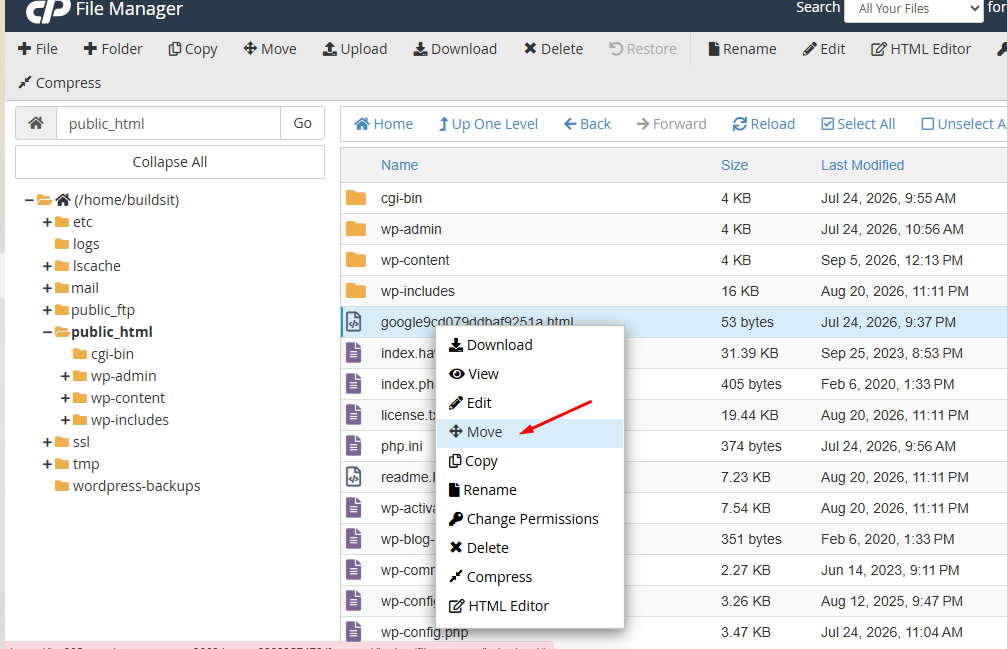Expand the tmp folder in tree
This screenshot has width=1007, height=649.
[47, 464]
